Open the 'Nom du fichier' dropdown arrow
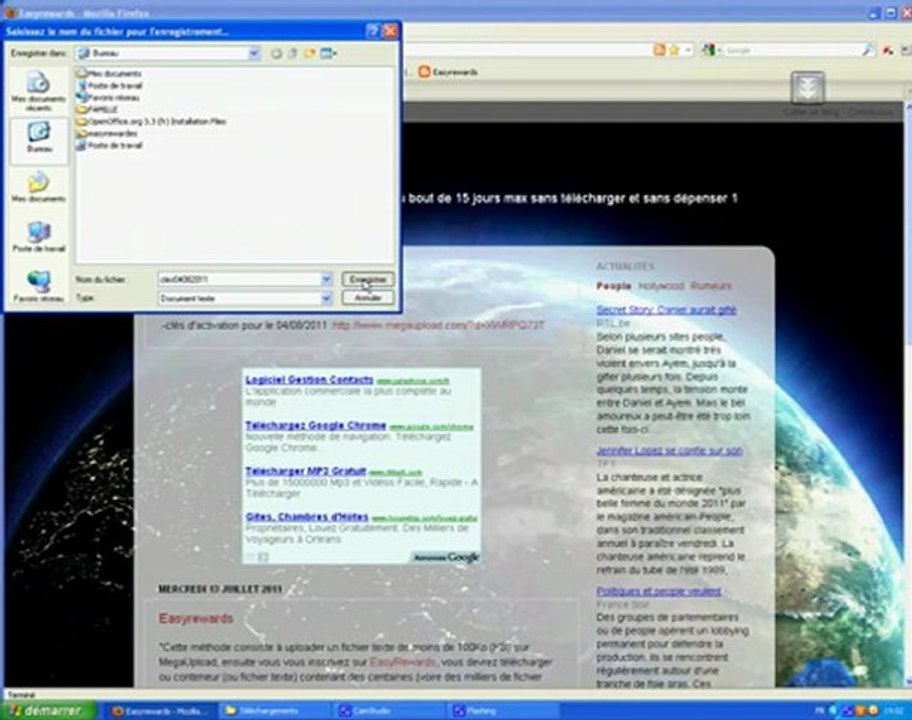 tap(326, 280)
